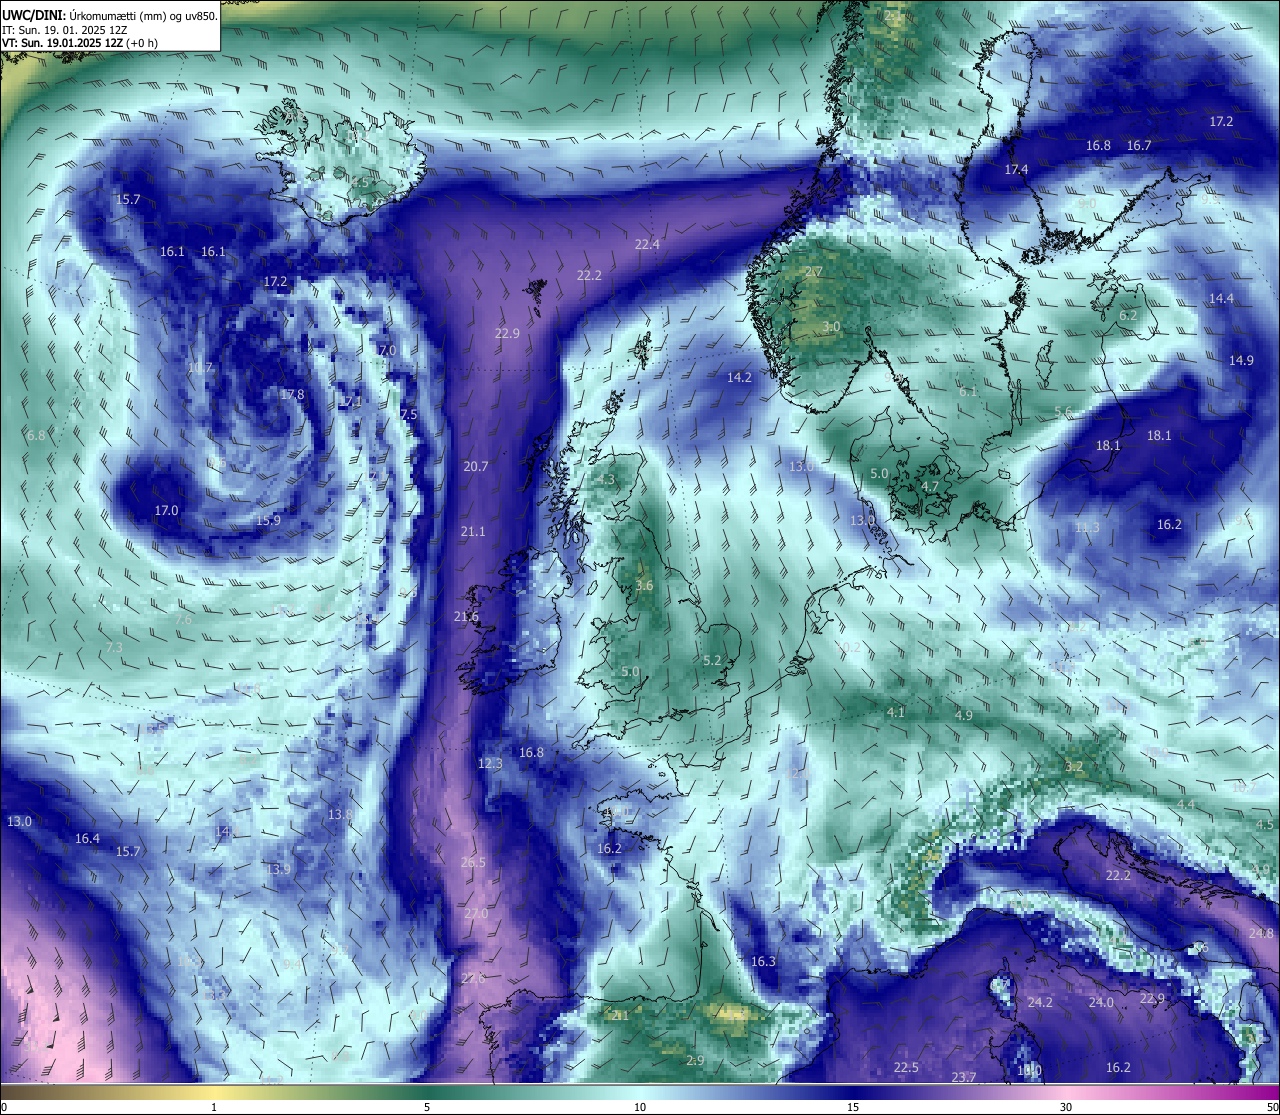Click the 14.4 value on the map
This screenshot has height=1115, width=1280.
tap(1221, 298)
